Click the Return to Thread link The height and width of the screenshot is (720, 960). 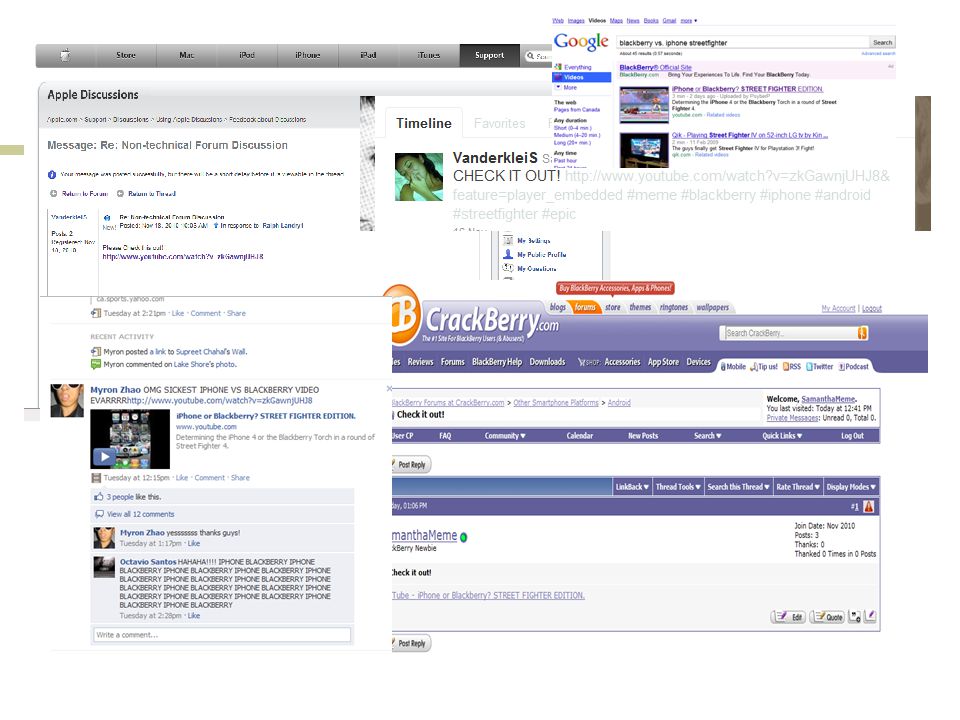(152, 193)
